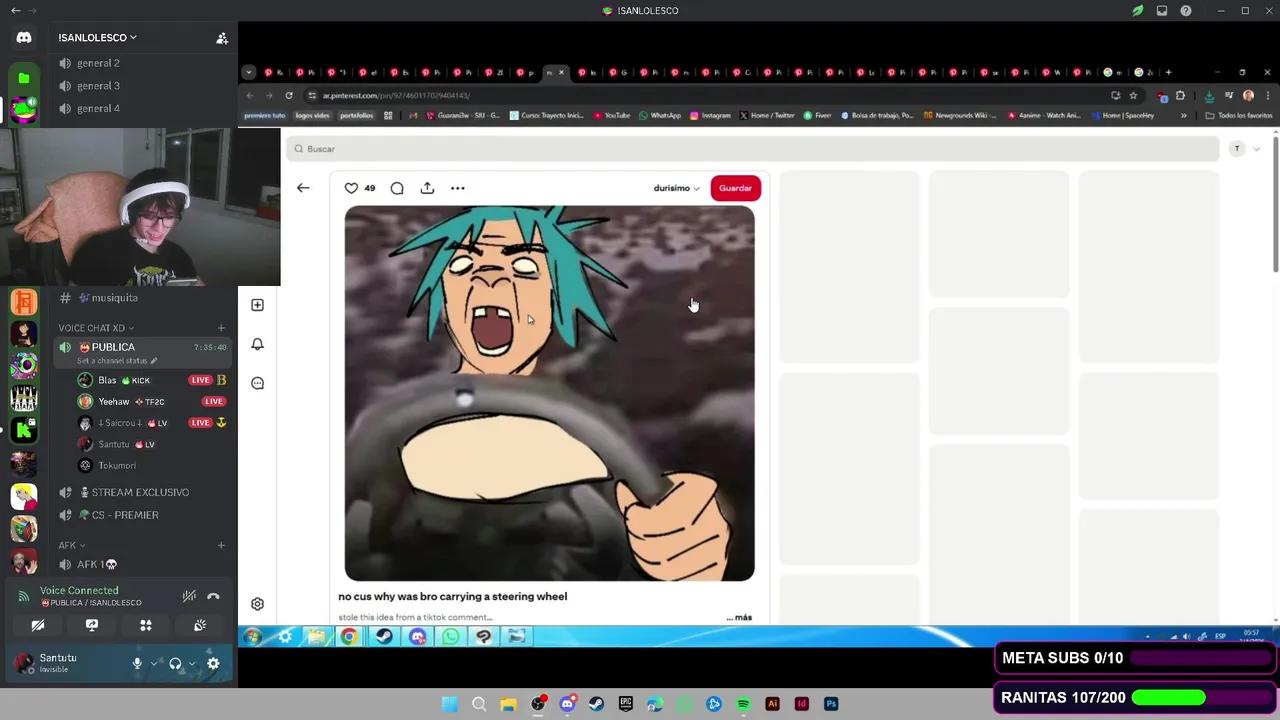Click the Windows Start button
The height and width of the screenshot is (720, 1280).
(450, 704)
